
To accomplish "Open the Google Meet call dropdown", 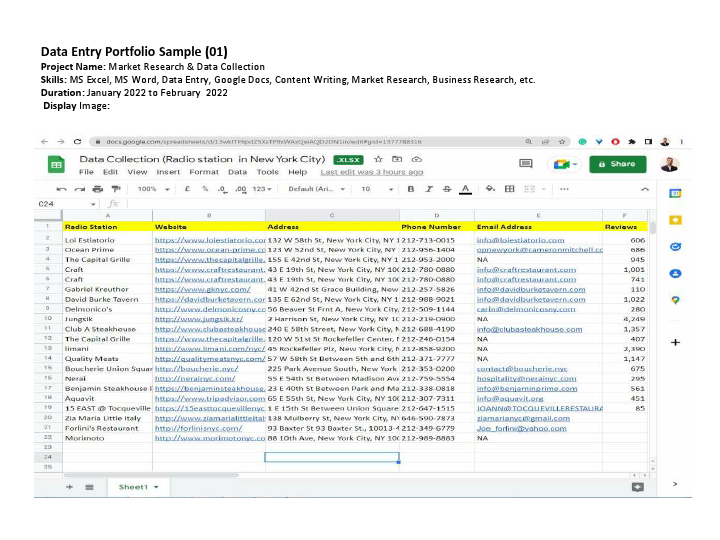I will pos(574,164).
